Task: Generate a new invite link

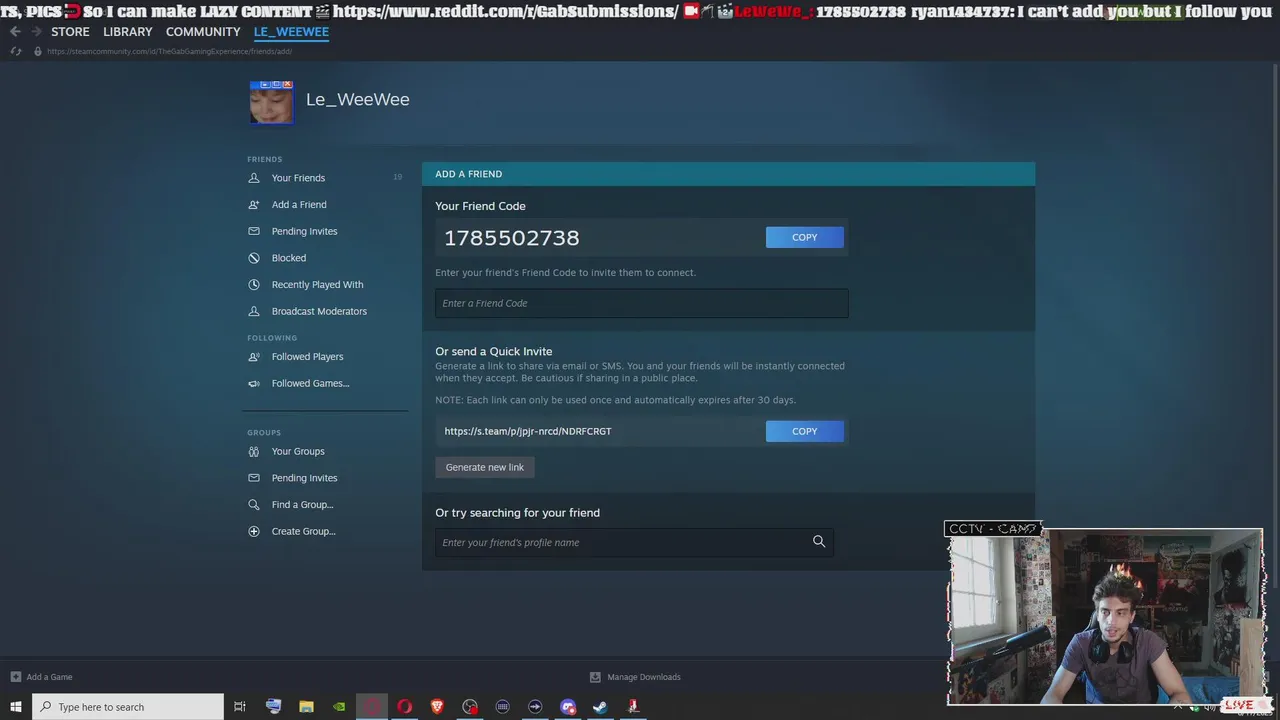Action: click(485, 467)
